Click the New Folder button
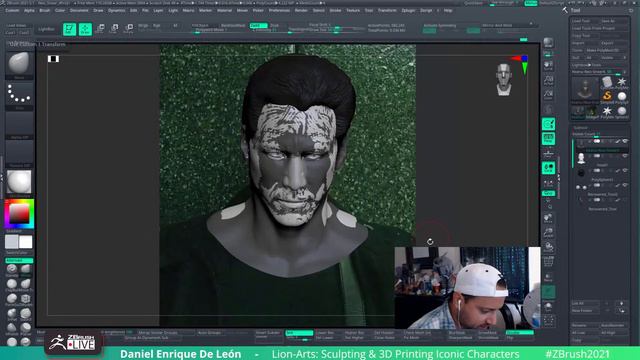640x360 pixels. [585, 311]
